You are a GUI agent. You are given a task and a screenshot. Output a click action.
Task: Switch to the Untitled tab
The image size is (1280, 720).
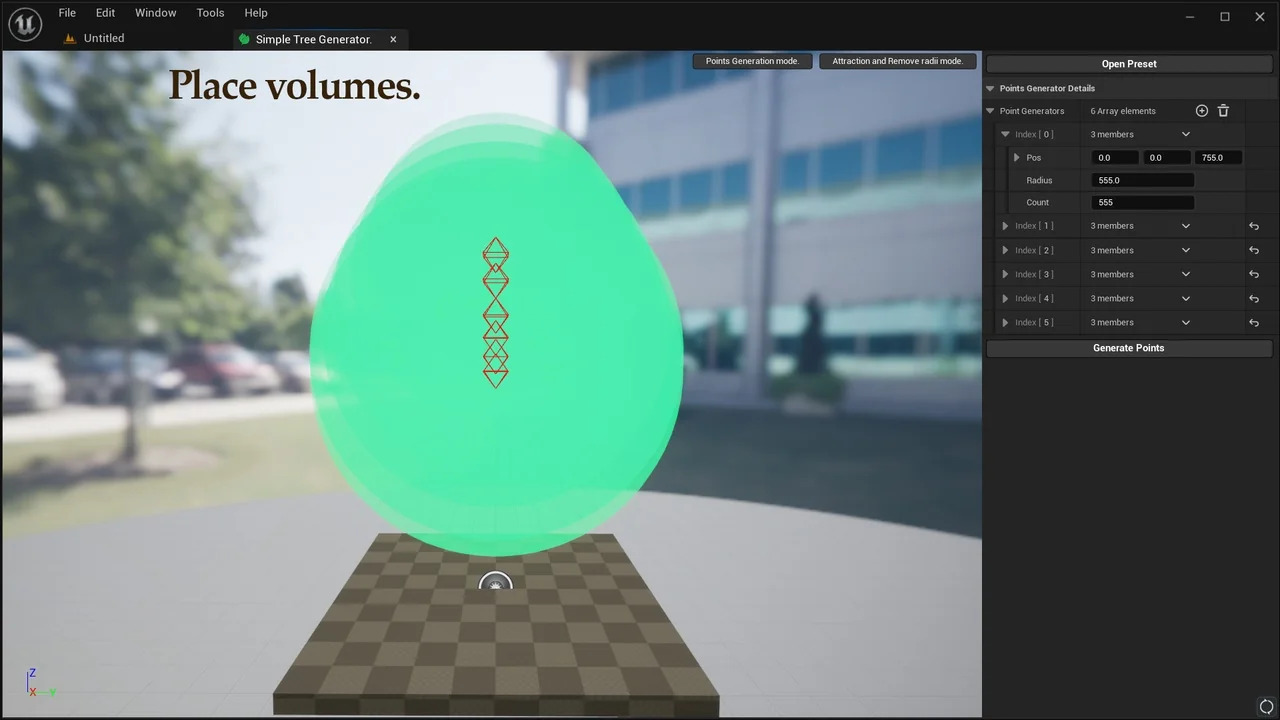tap(103, 38)
